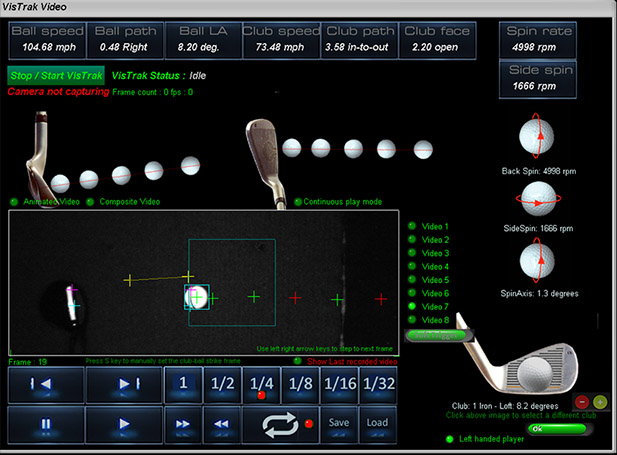
Task: Click the Soft trigger button
Action: point(439,335)
